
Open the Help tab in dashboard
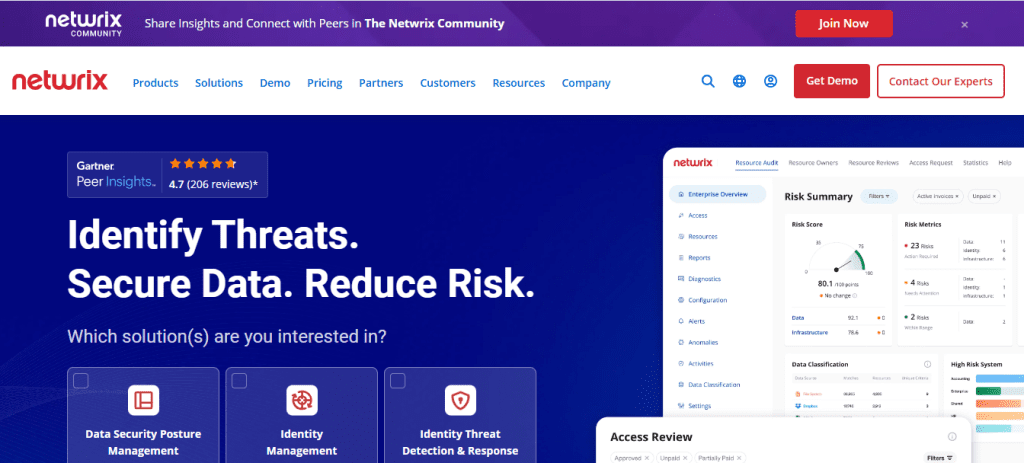[x=1004, y=163]
